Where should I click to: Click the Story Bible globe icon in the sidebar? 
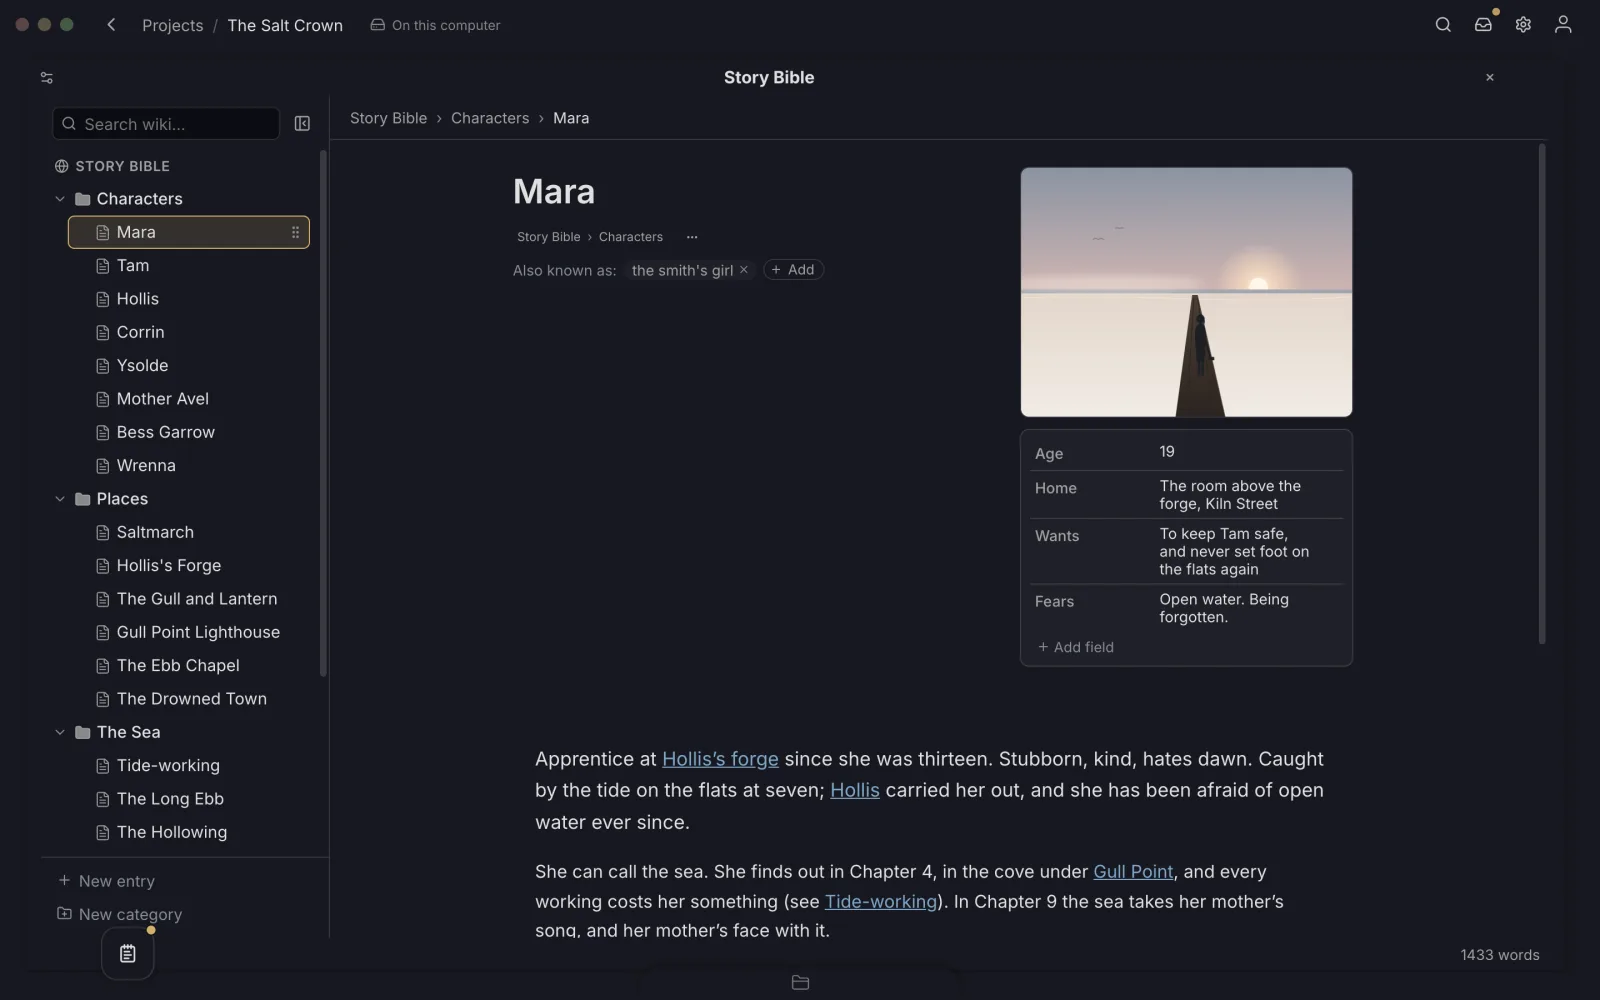[x=62, y=166]
